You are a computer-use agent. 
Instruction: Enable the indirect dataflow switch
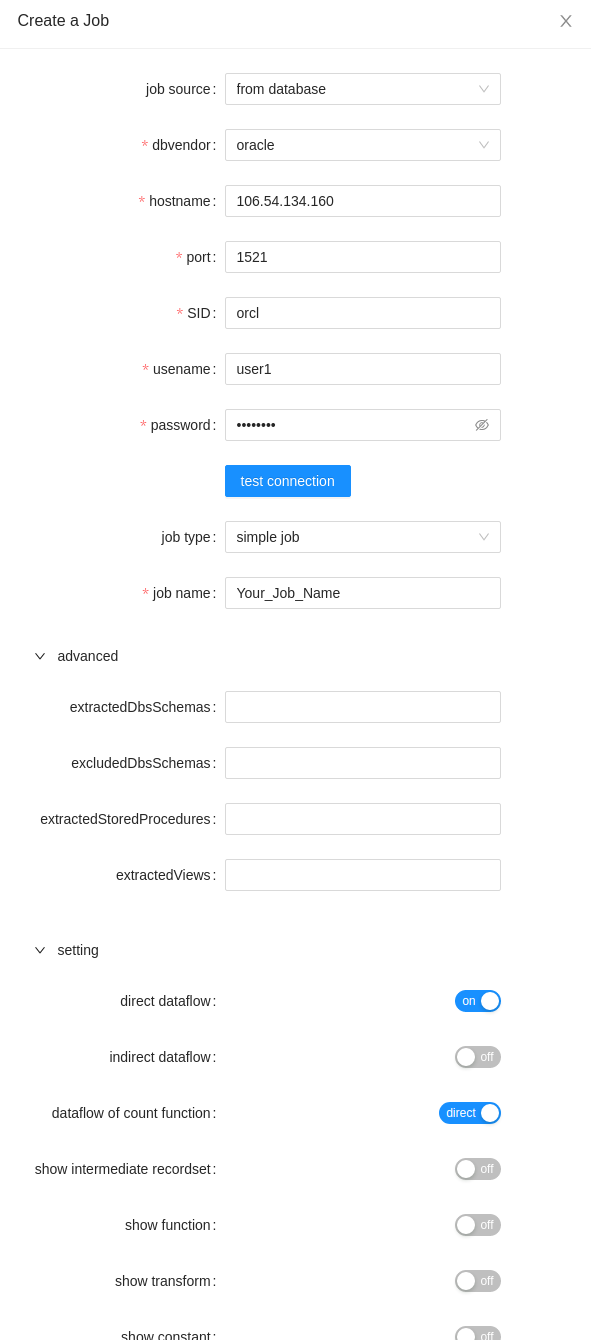click(478, 1057)
